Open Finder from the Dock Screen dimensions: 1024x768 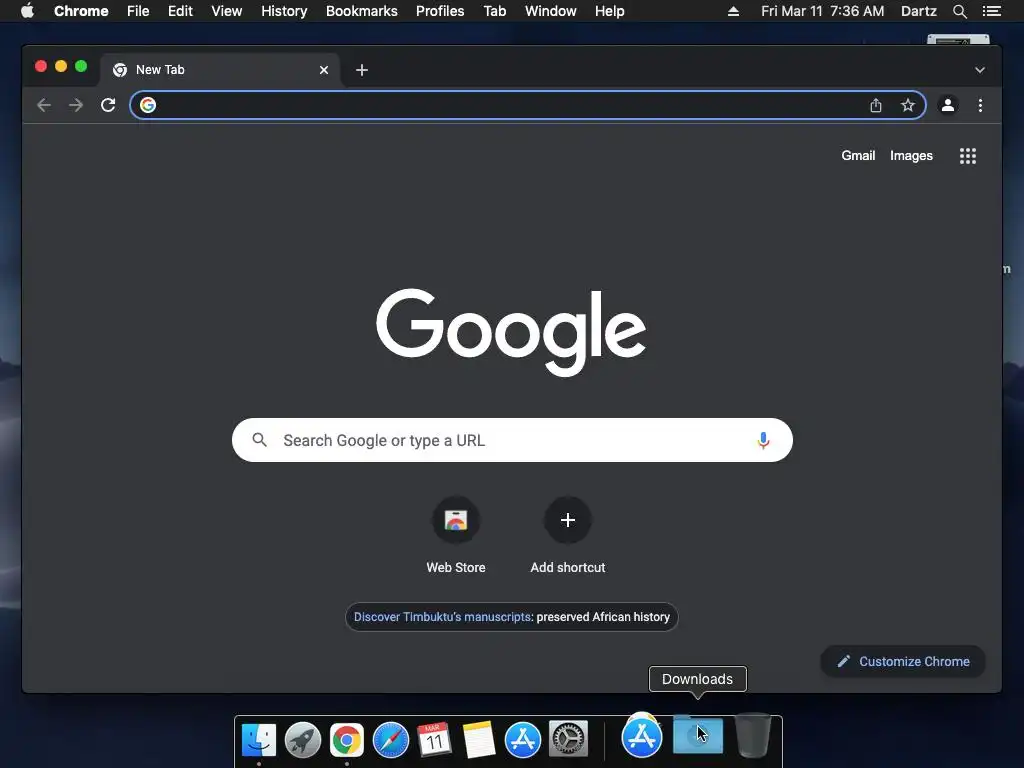tap(259, 740)
